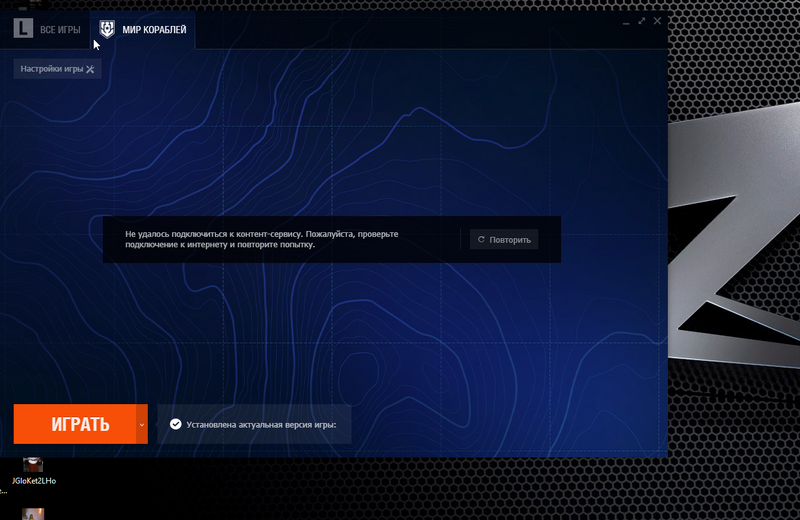Click the orange ИГРАТЬ button
Image resolution: width=800 pixels, height=520 pixels.
point(74,424)
